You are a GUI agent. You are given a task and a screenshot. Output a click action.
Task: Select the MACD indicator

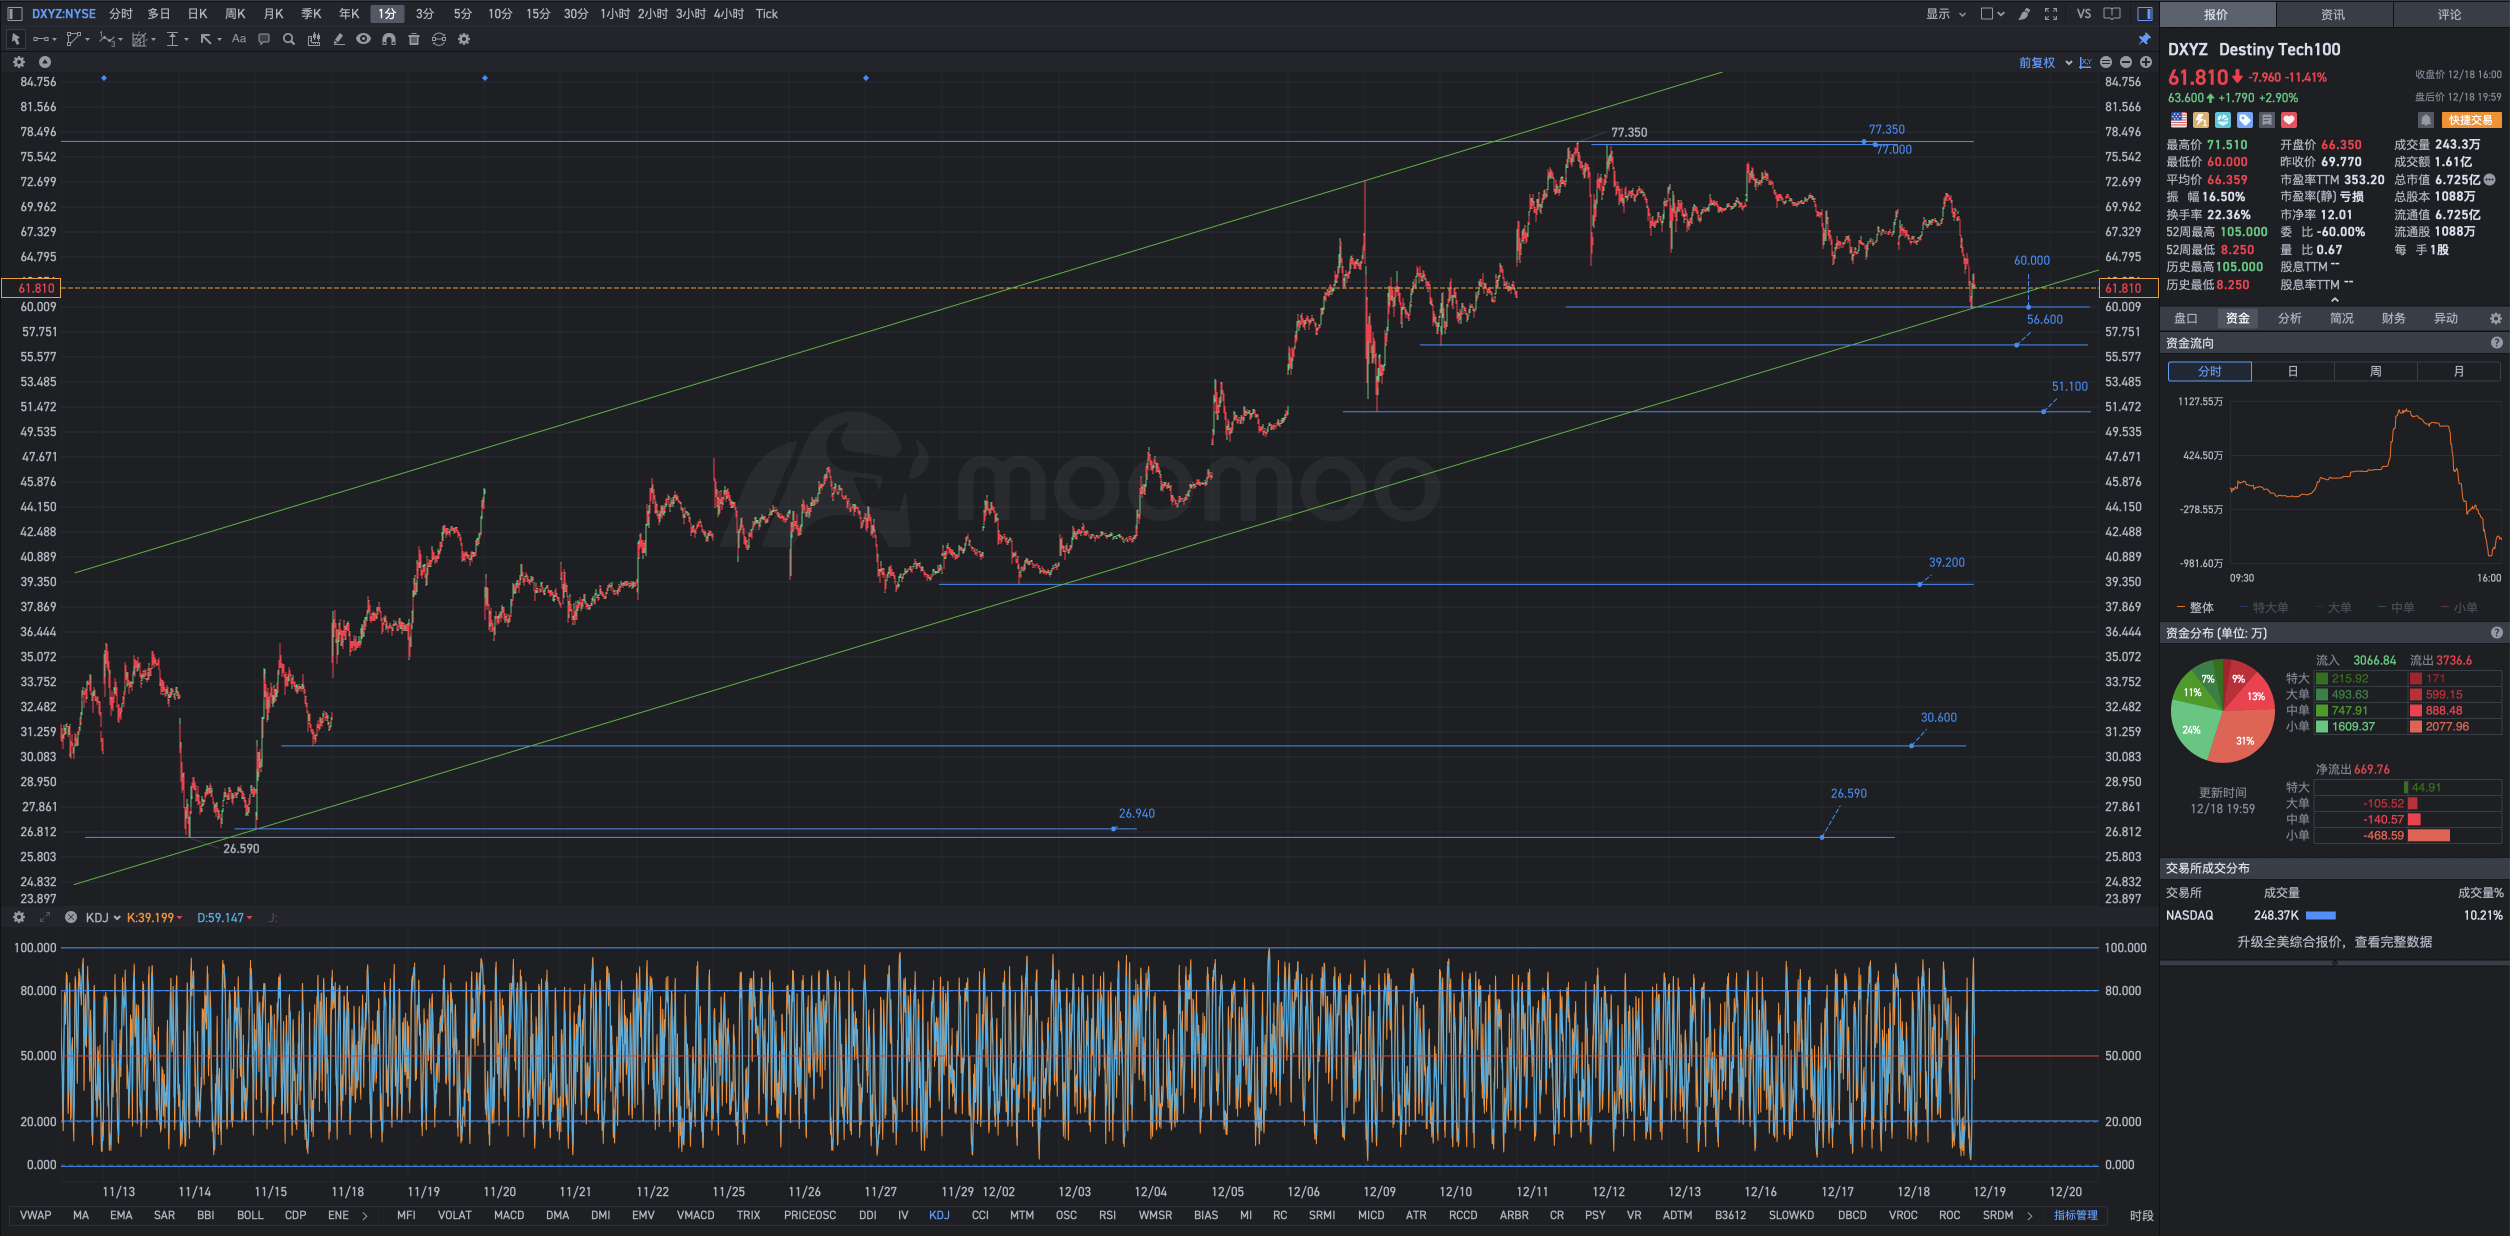(x=509, y=1215)
